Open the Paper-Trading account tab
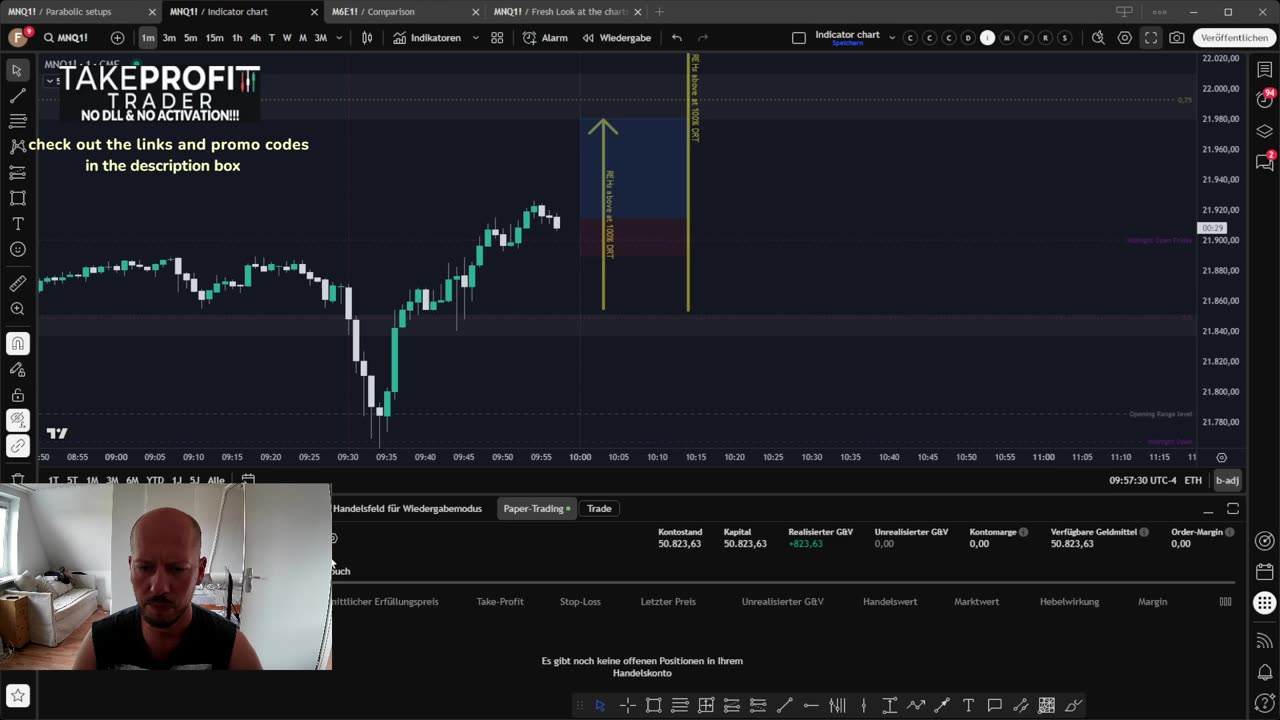 (x=537, y=509)
